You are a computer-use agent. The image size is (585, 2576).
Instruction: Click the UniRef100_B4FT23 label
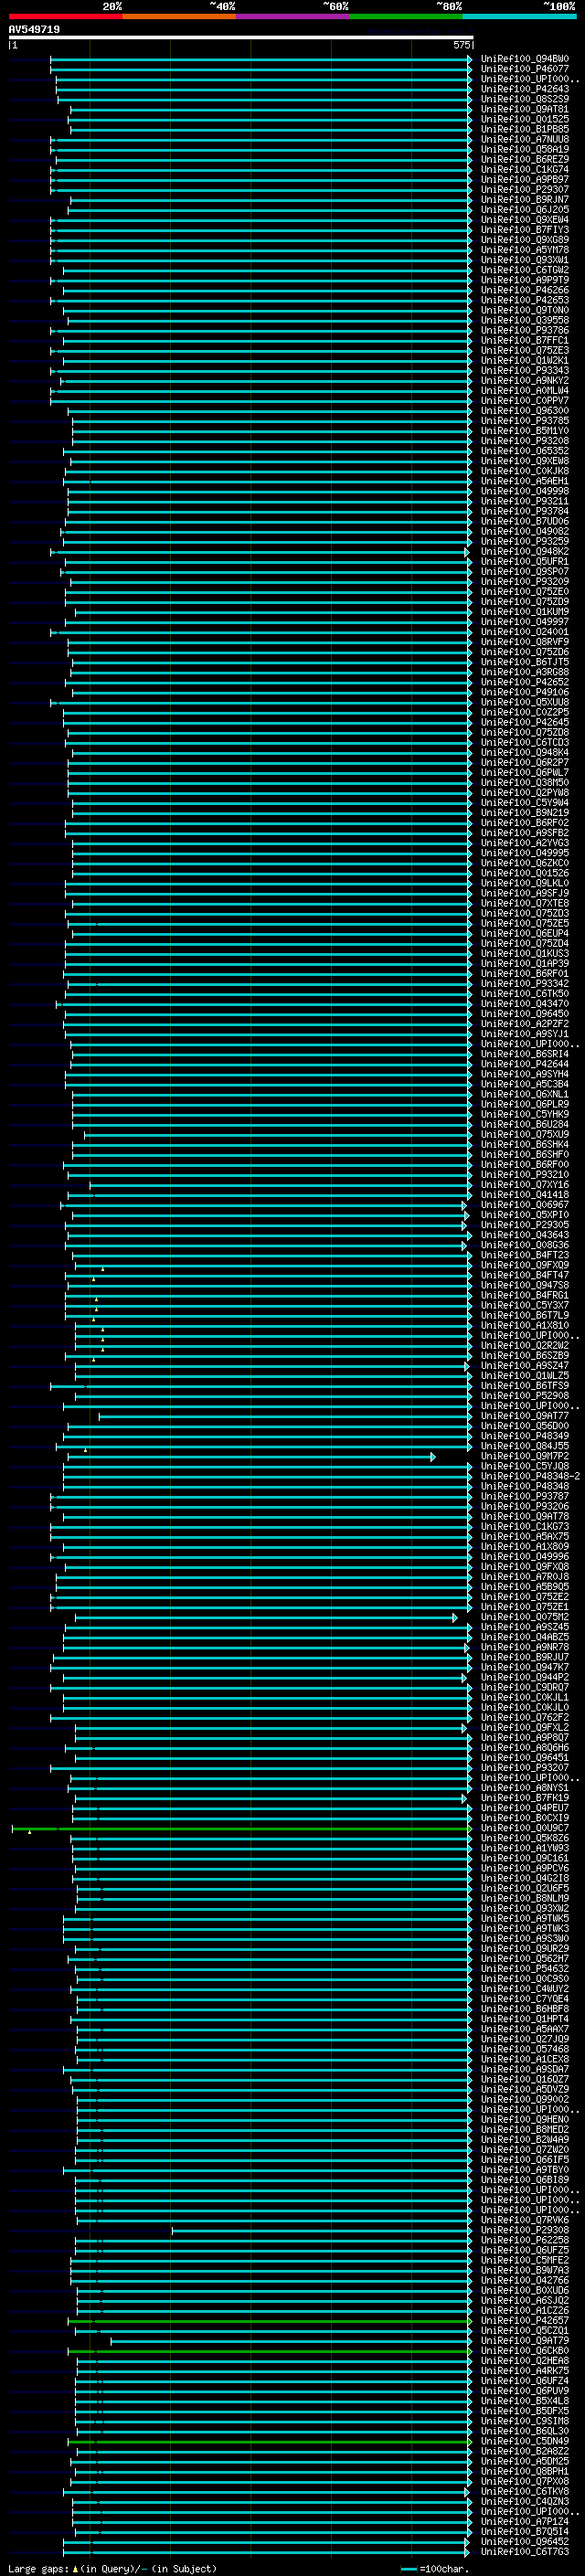(524, 1255)
